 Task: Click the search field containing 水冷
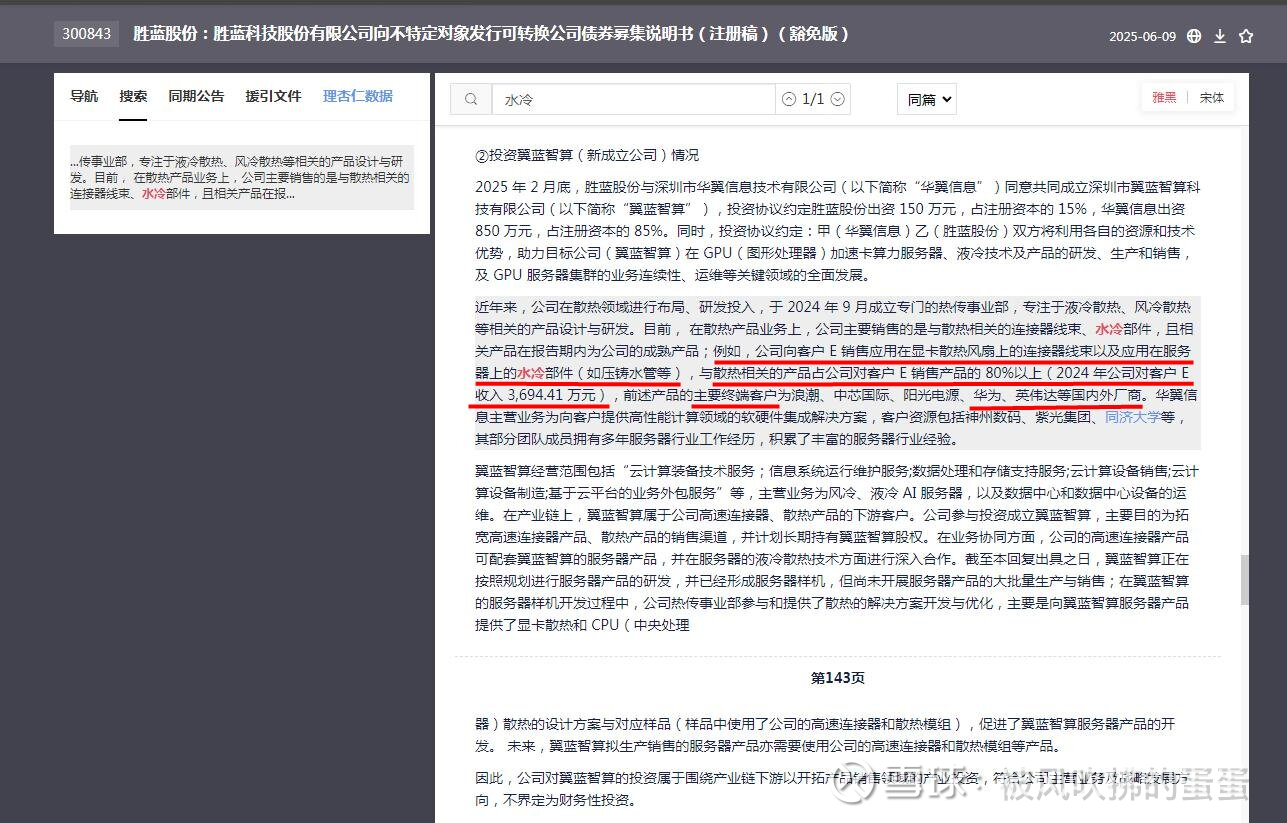coord(633,99)
